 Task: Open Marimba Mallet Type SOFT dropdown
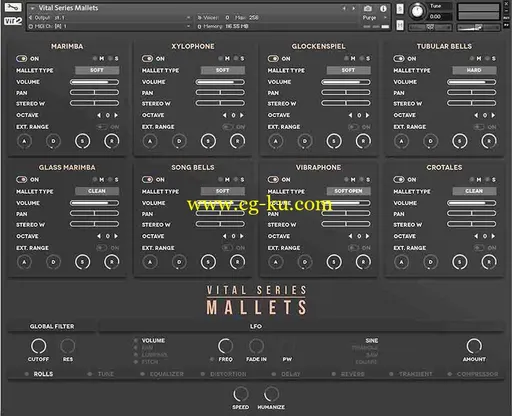point(97,70)
